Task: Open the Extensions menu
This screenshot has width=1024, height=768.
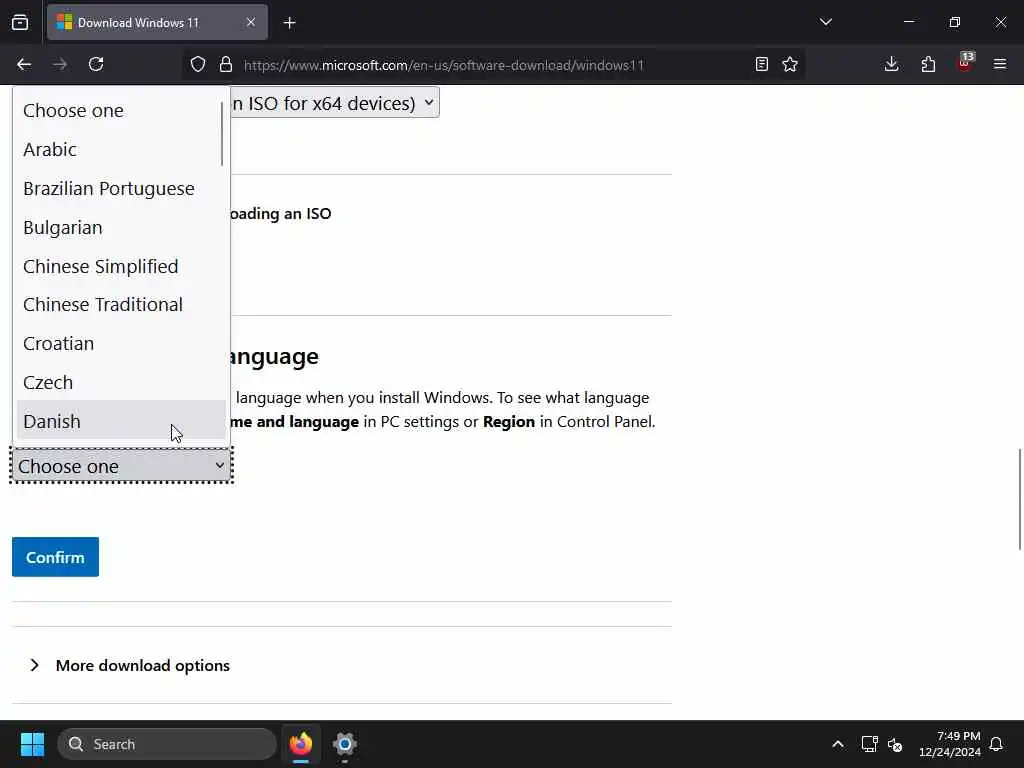Action: 928,64
